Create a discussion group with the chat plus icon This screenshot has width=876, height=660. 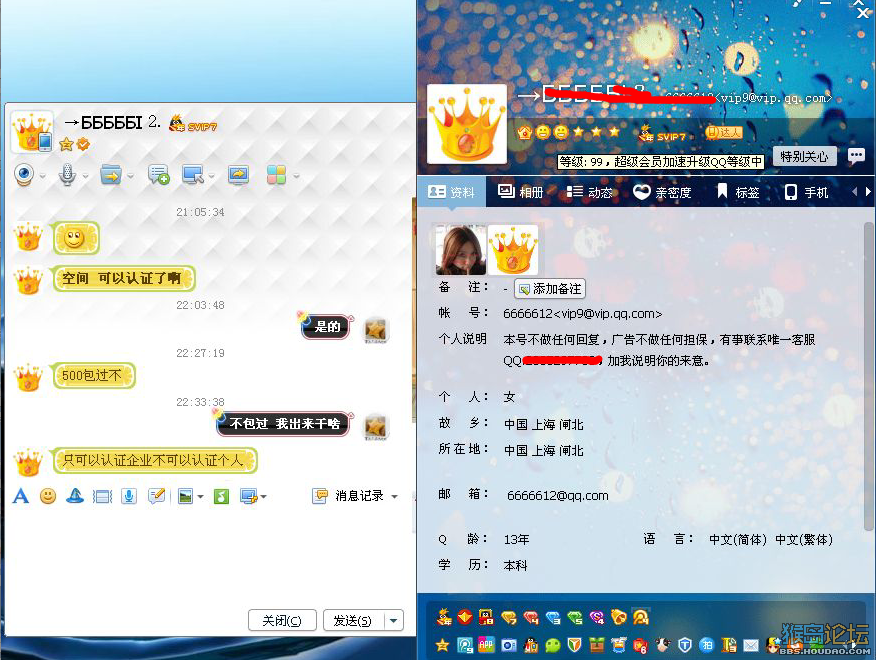(x=159, y=175)
